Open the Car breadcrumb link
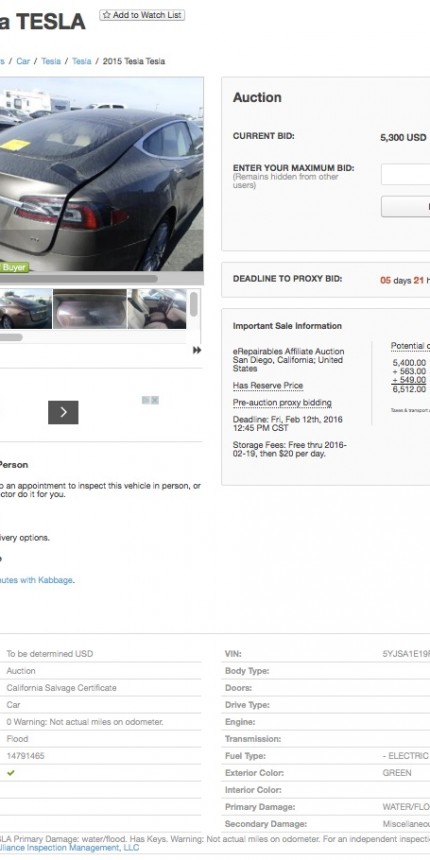The width and height of the screenshot is (430, 860). coord(23,61)
